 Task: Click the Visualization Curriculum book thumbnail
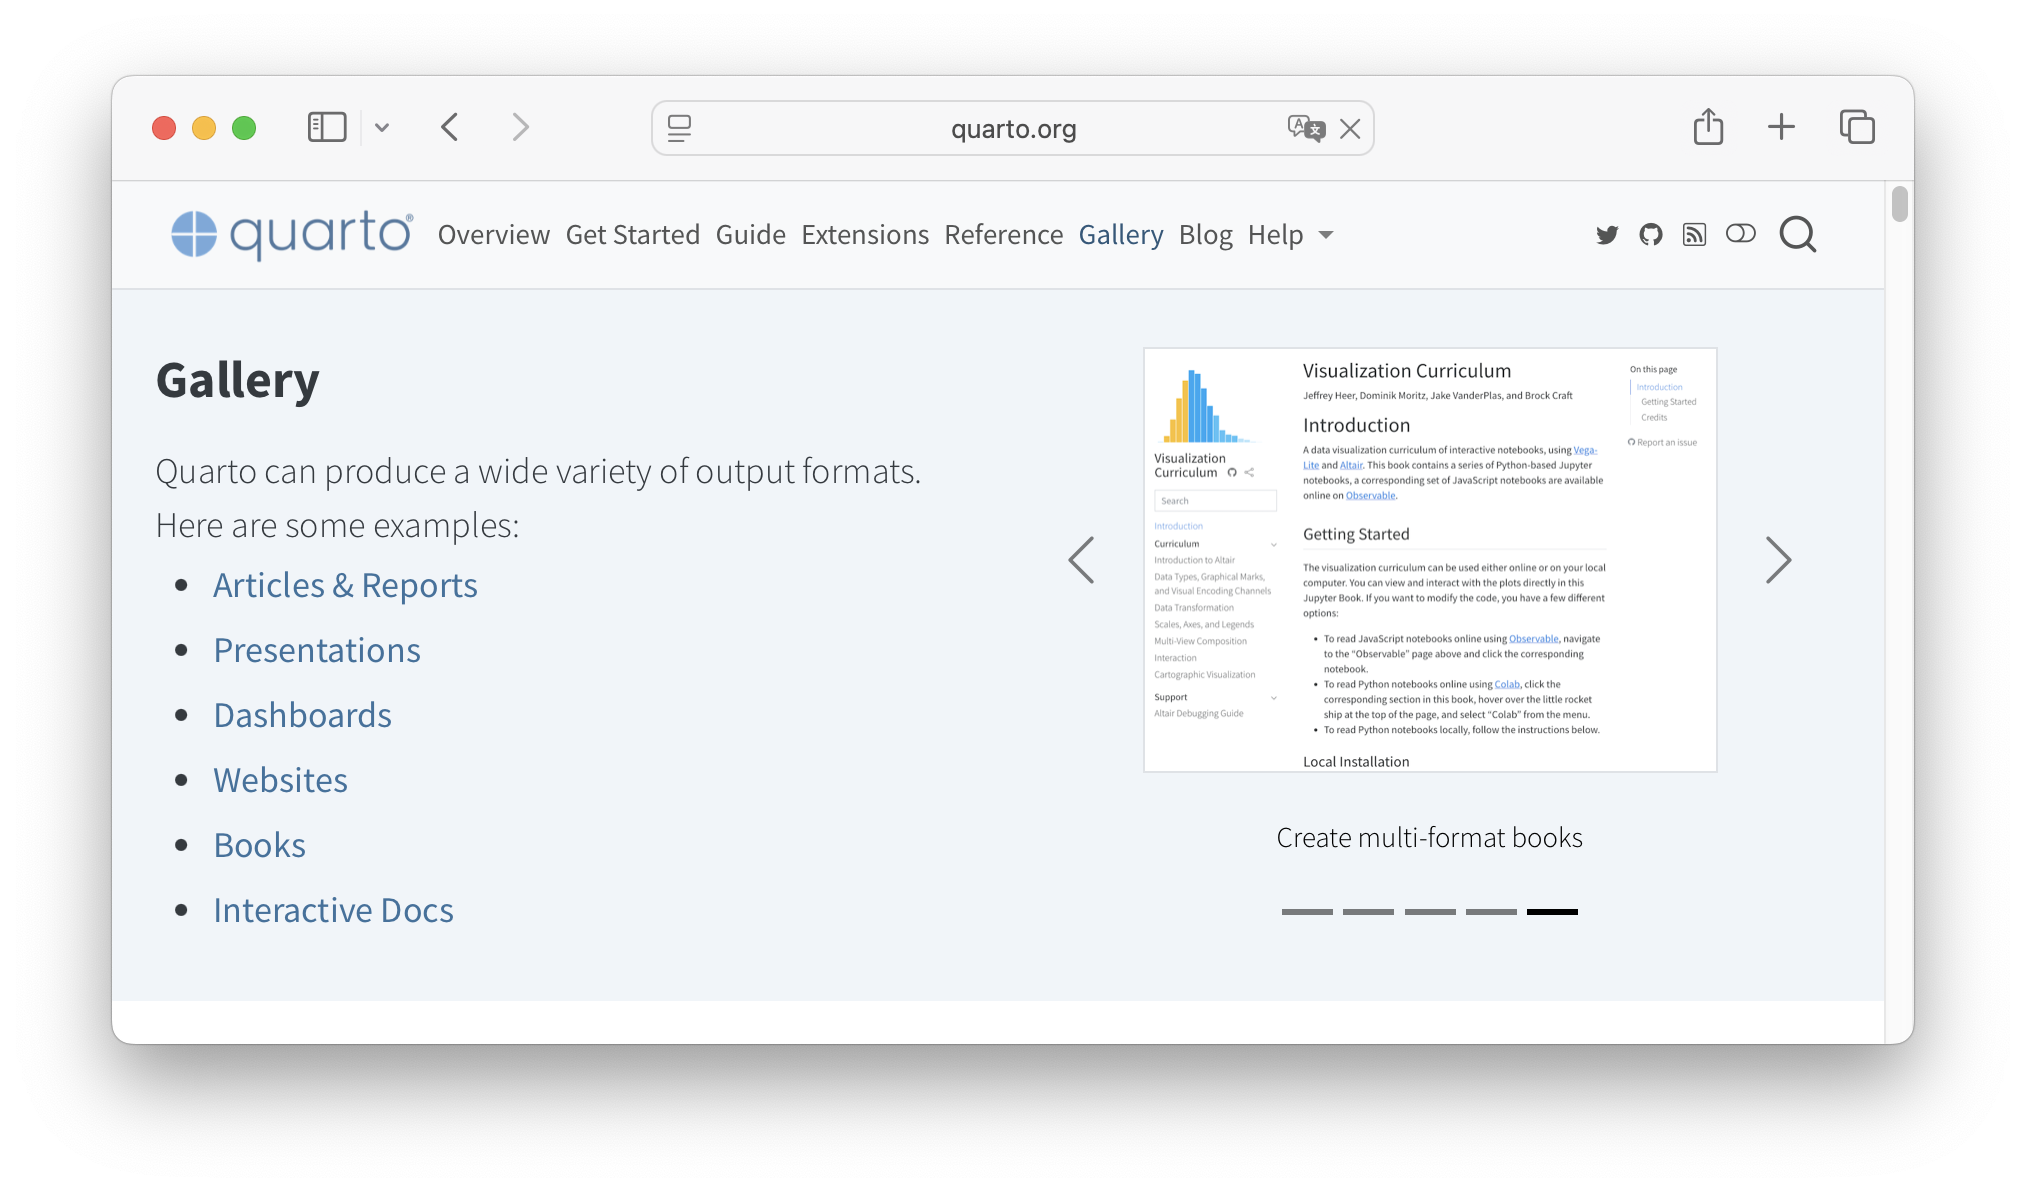[1430, 560]
